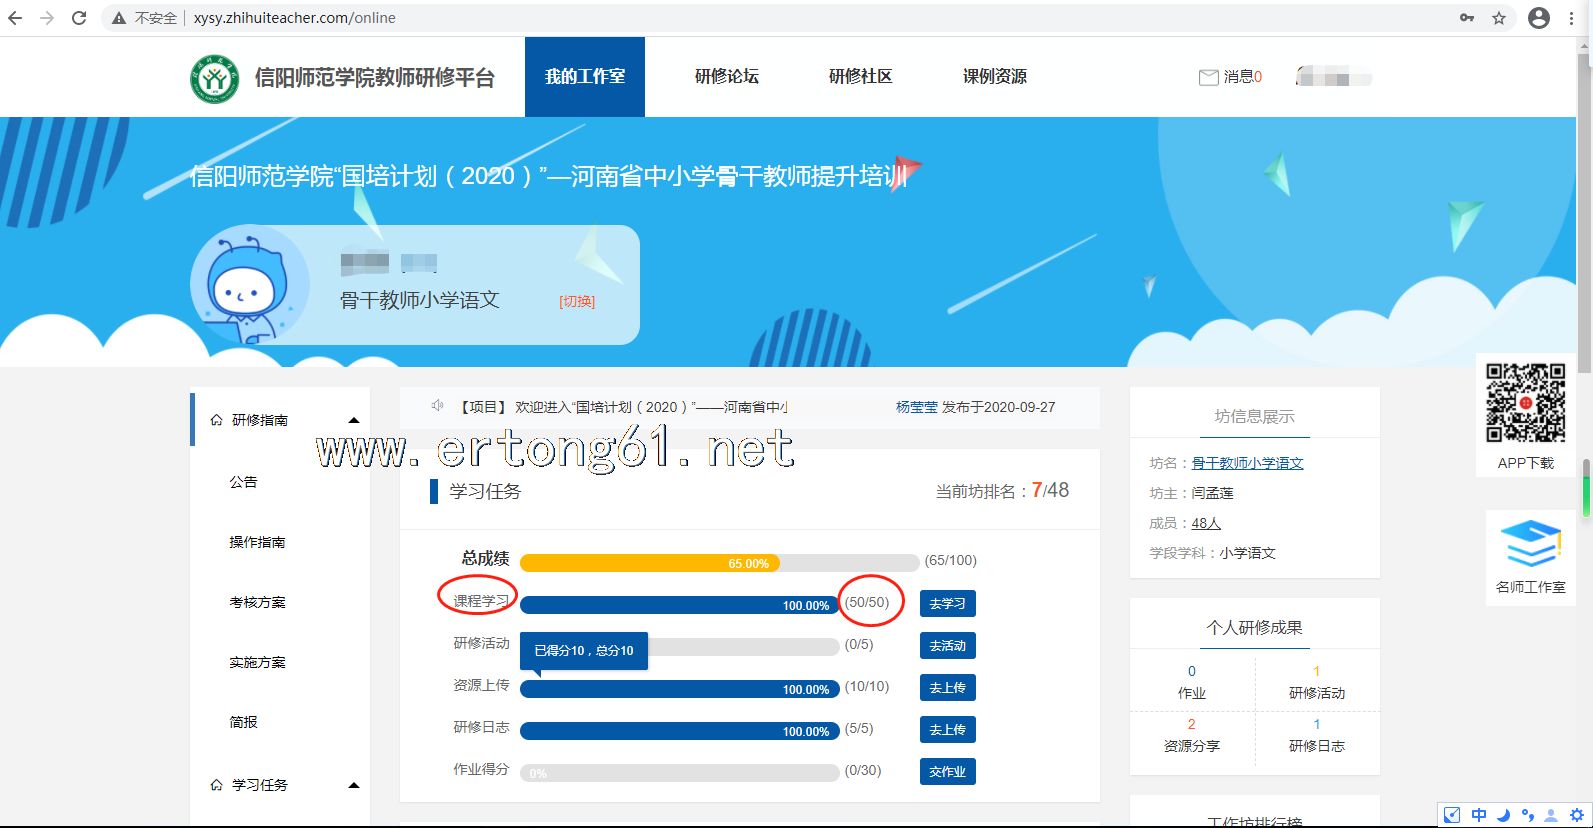Open the 课例资源 menu item
This screenshot has width=1593, height=828.
(x=994, y=77)
